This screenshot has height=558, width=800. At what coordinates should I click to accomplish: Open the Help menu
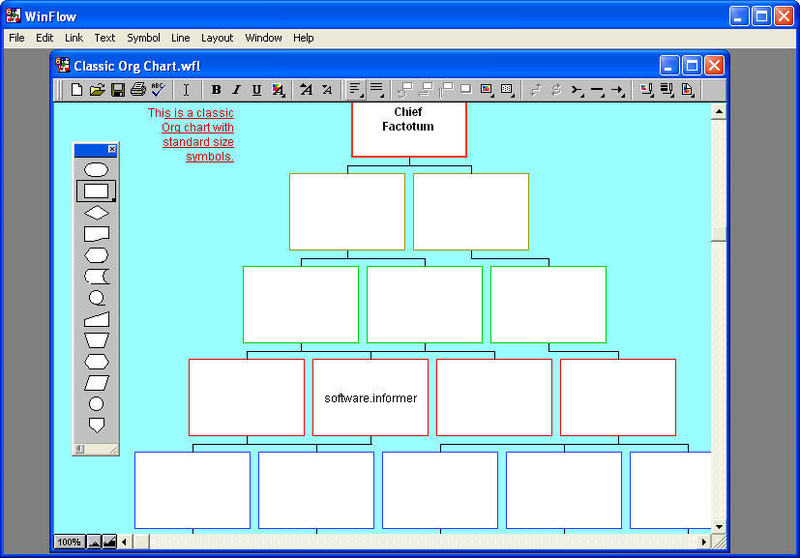303,38
